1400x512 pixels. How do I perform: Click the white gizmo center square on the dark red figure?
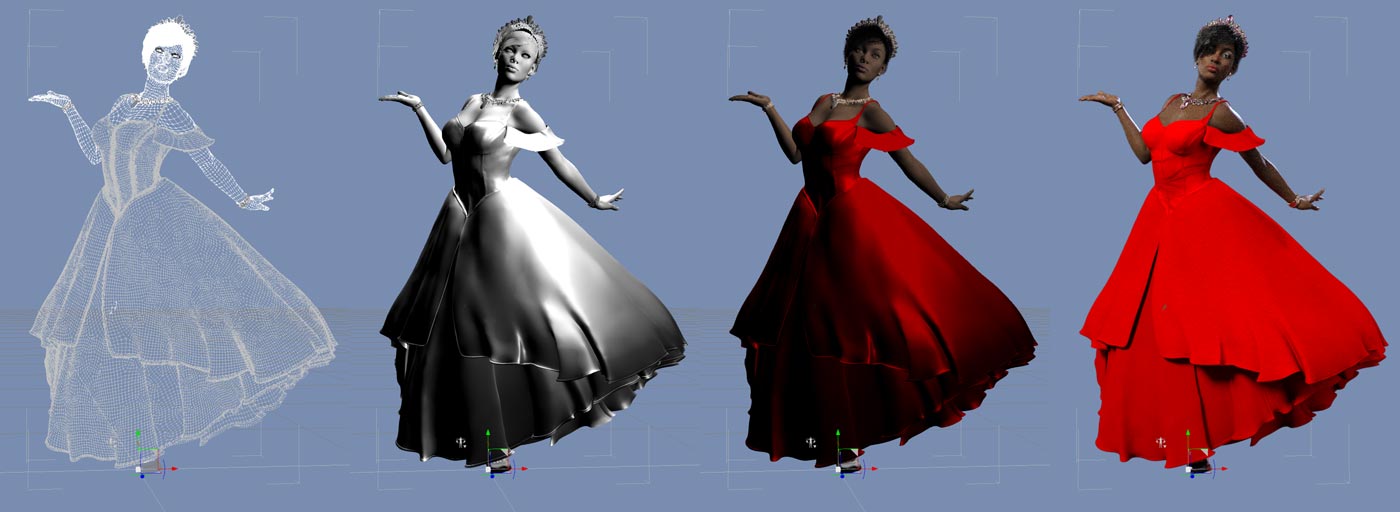click(838, 467)
